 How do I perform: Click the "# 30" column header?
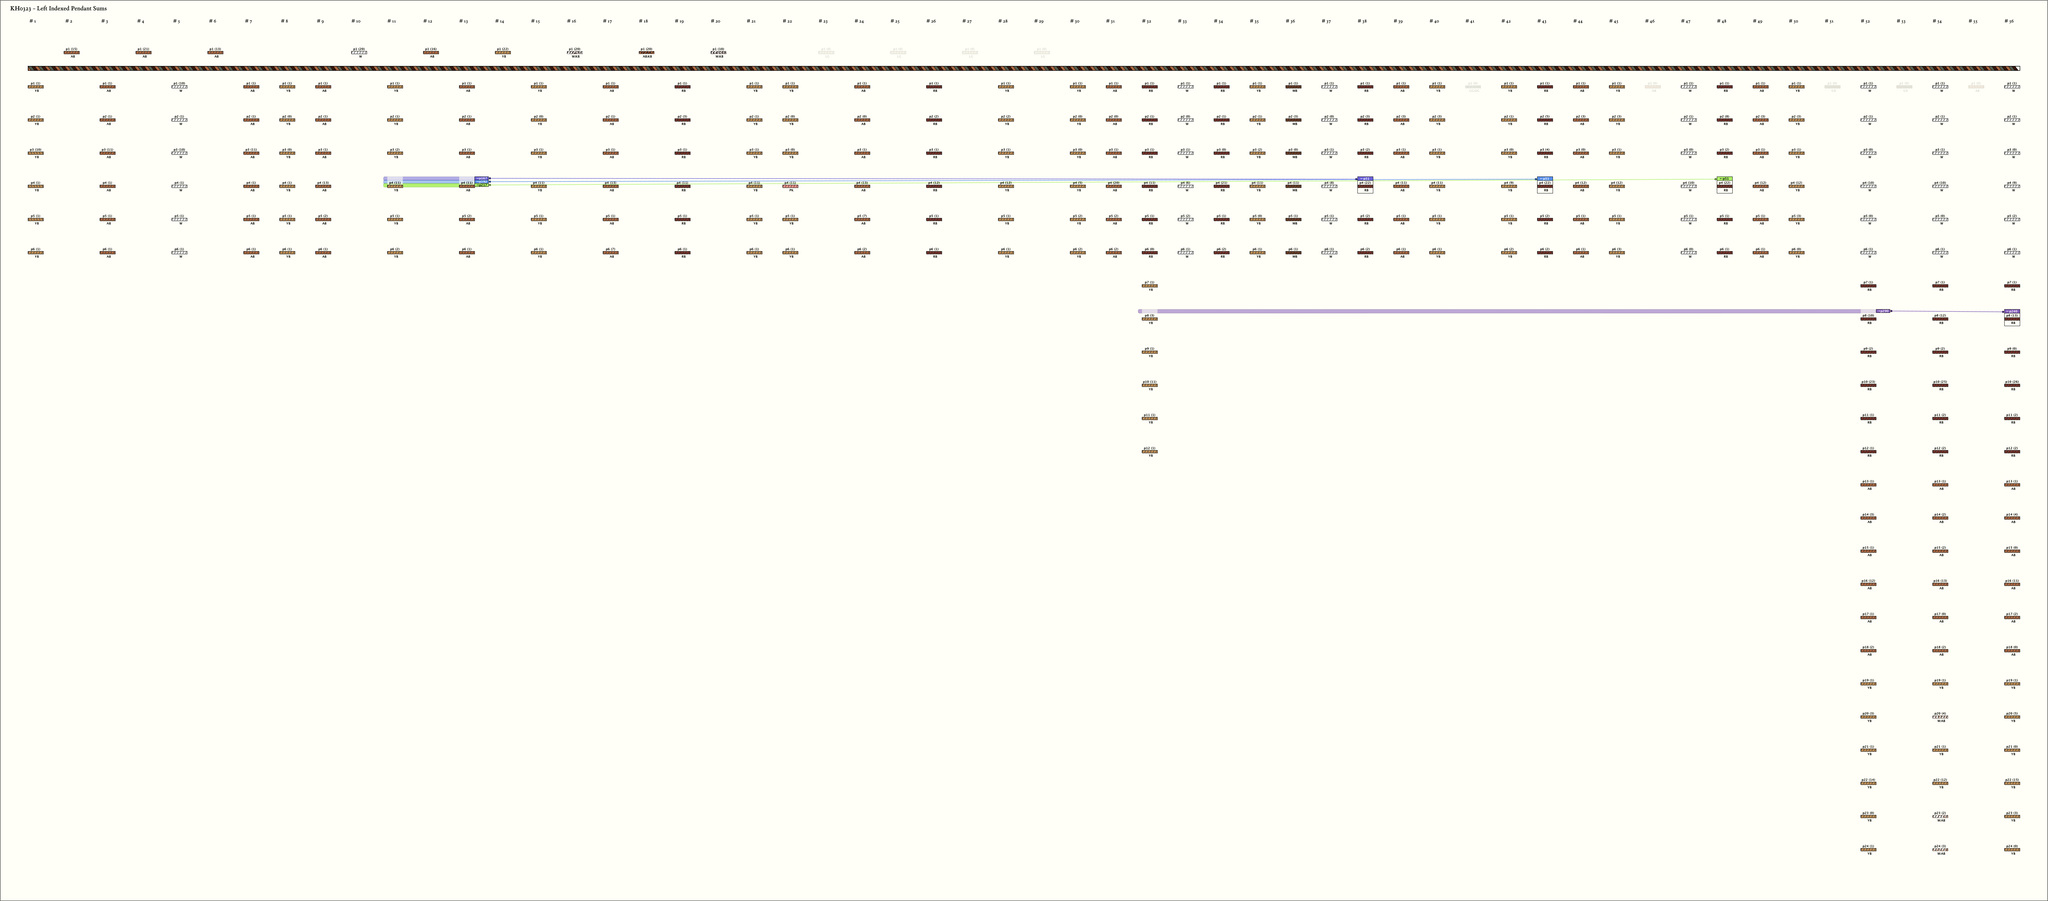pyautogui.click(x=1074, y=21)
